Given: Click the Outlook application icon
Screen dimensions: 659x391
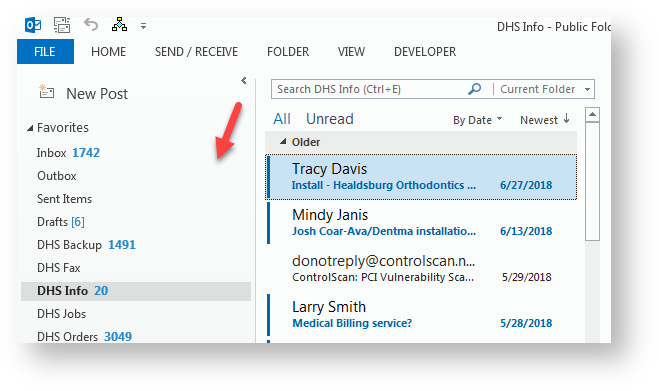Looking at the screenshot, I should tap(33, 25).
